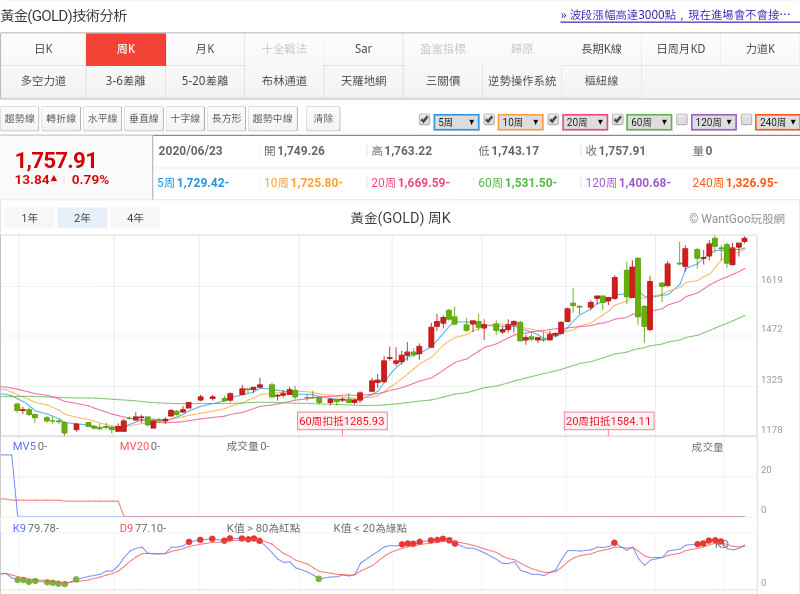
Task: Switch to the 日K tab
Action: pyautogui.click(x=43, y=49)
